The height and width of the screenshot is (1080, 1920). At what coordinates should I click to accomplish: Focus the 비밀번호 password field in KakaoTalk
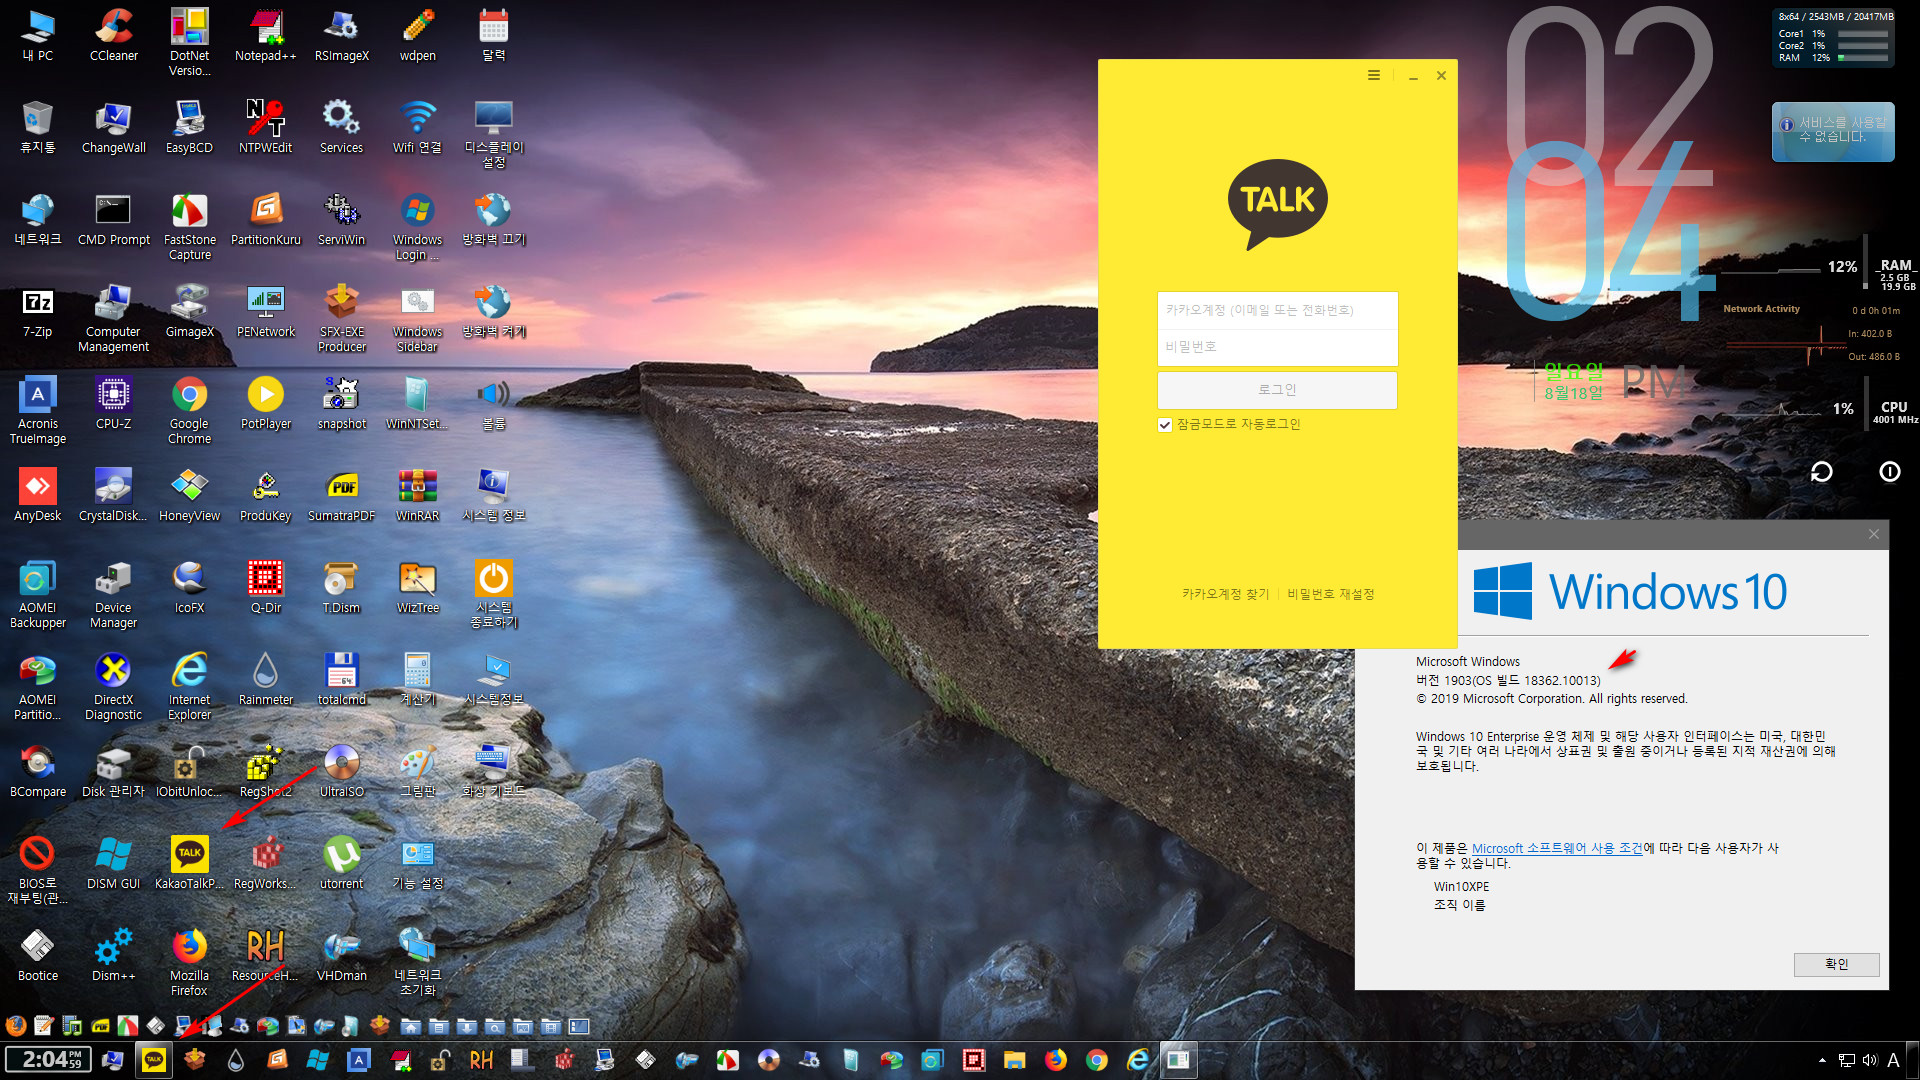[x=1277, y=347]
